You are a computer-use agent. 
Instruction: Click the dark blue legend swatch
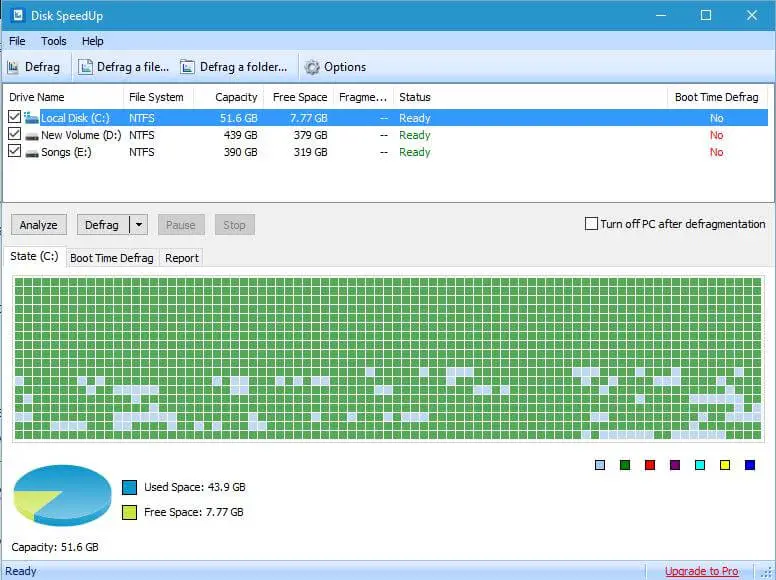pyautogui.click(x=750, y=465)
